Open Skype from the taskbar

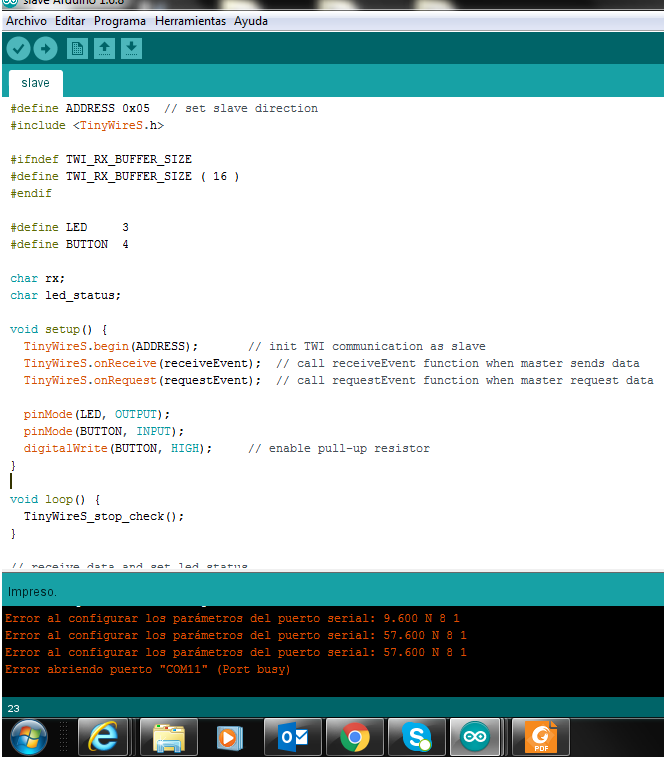point(417,738)
